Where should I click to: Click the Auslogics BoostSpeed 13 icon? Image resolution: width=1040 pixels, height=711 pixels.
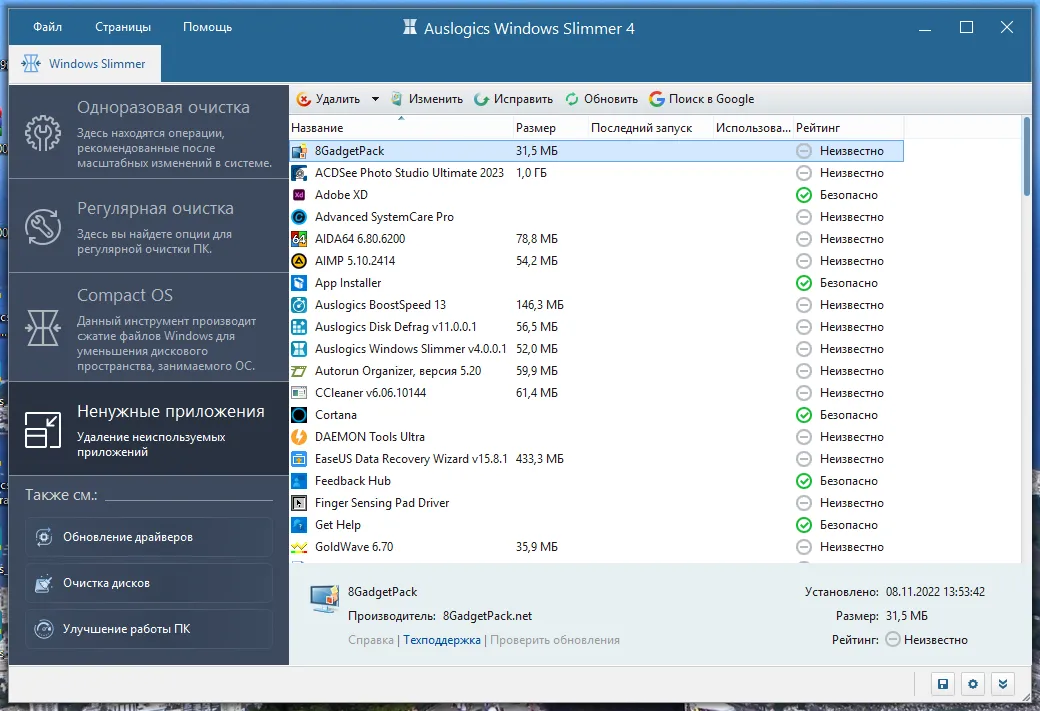[x=299, y=305]
